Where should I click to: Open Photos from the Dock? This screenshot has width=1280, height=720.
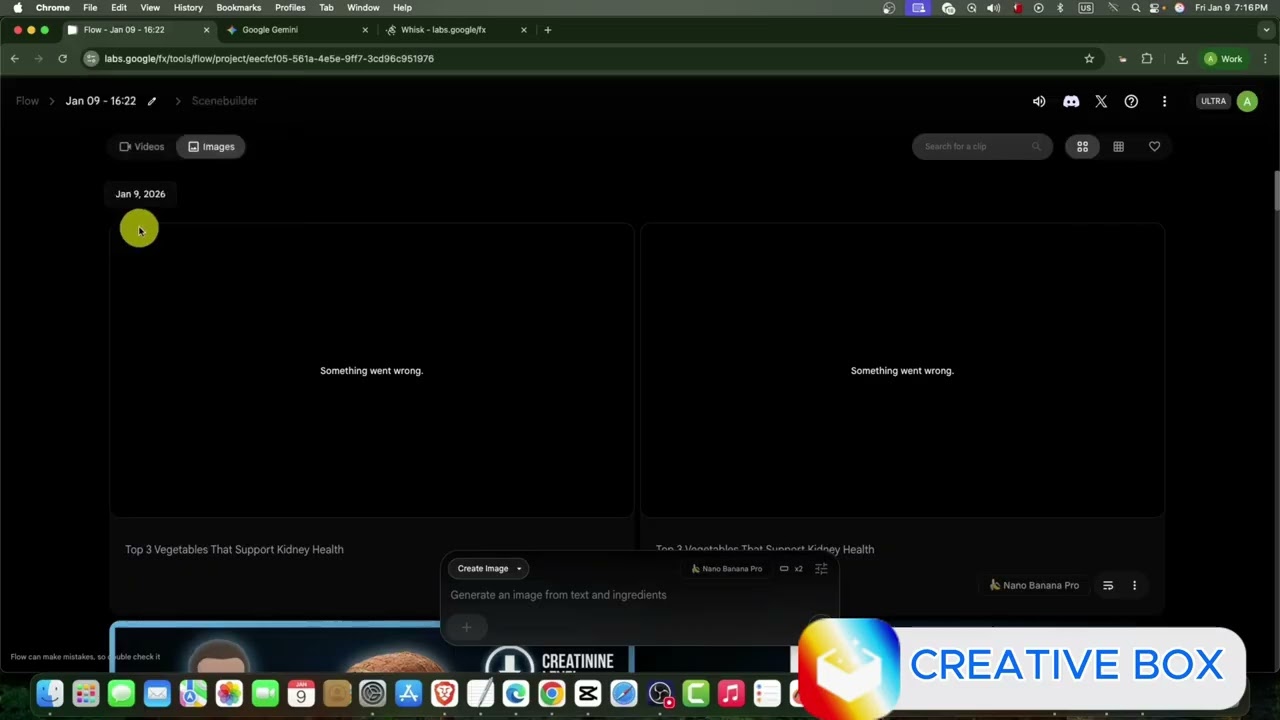[x=229, y=693]
